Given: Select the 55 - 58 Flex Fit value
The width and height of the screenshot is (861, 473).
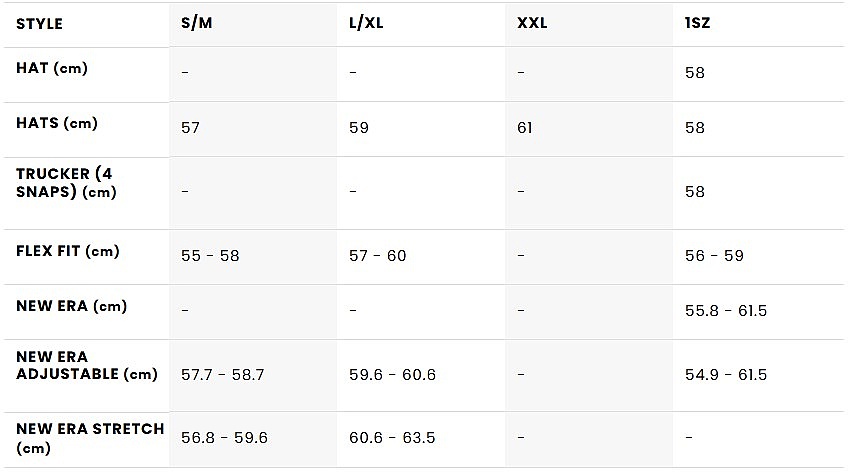Looking at the screenshot, I should pos(210,256).
